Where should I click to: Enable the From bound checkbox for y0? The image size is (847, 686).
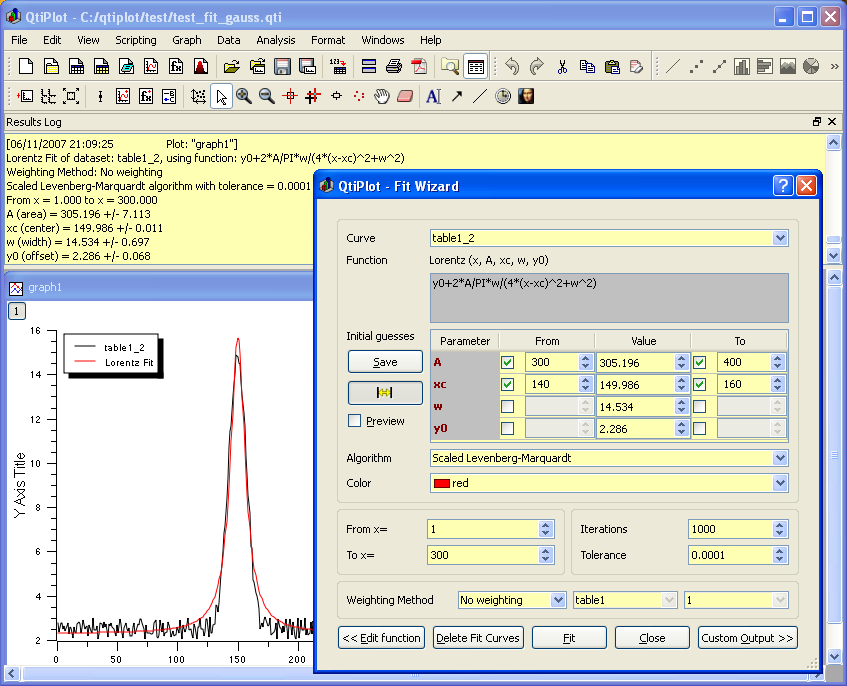(x=507, y=429)
